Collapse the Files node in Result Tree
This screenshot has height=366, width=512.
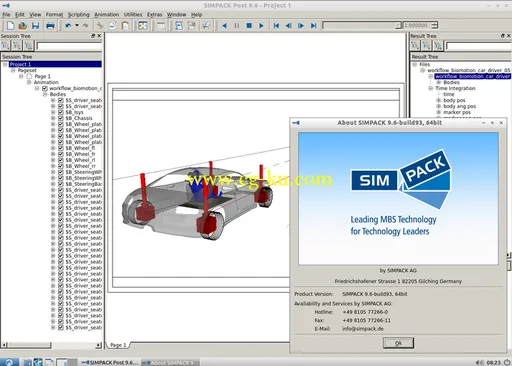tap(415, 64)
